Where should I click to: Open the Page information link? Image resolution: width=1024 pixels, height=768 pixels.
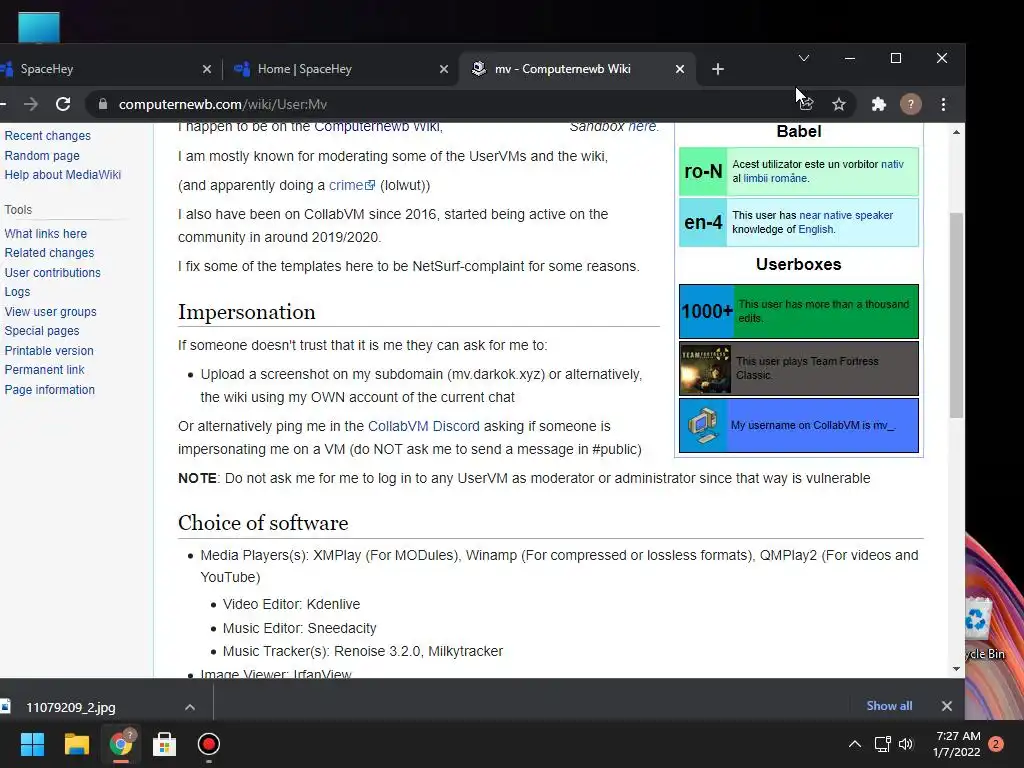[50, 390]
